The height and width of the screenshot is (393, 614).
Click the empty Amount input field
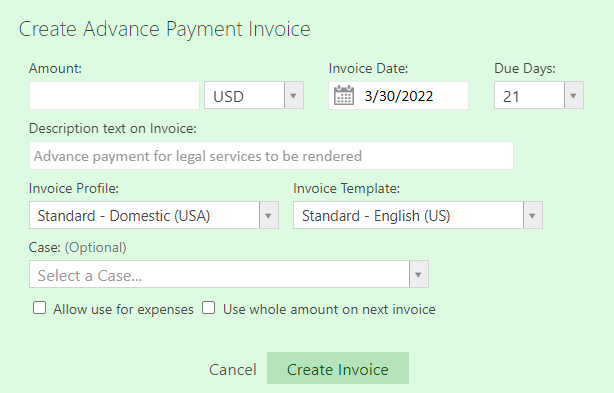[x=114, y=96]
